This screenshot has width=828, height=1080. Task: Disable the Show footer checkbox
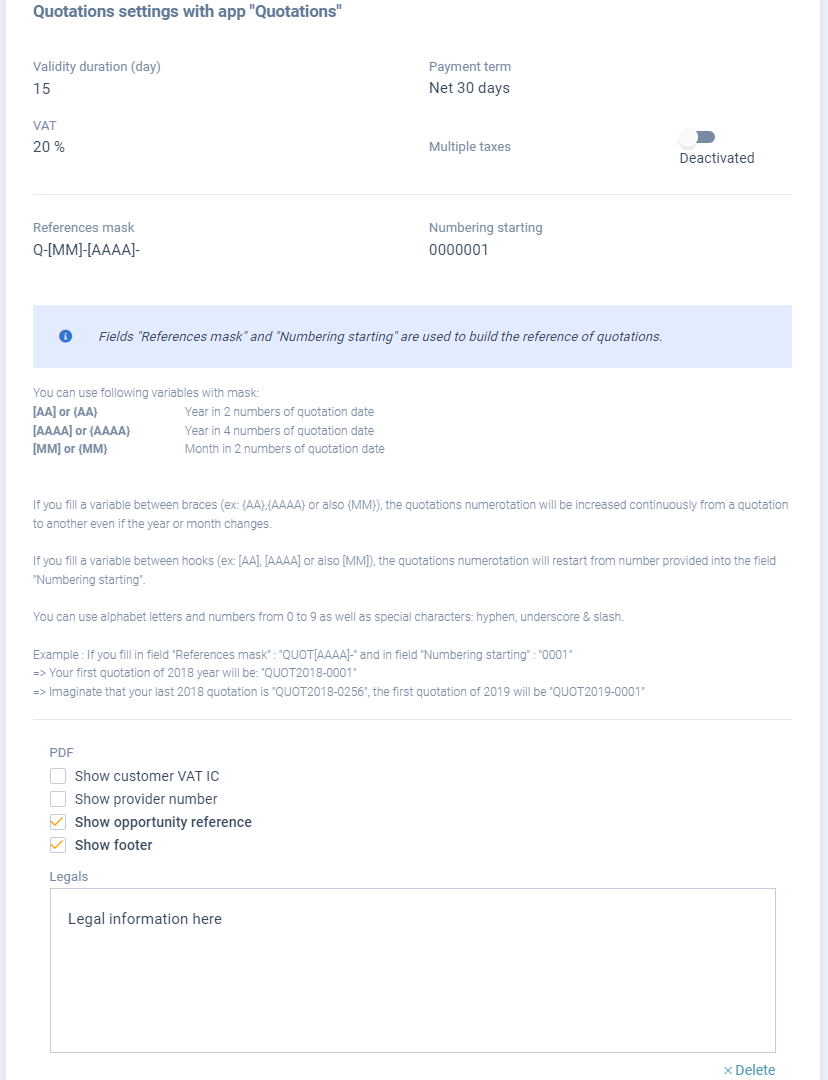tap(58, 845)
